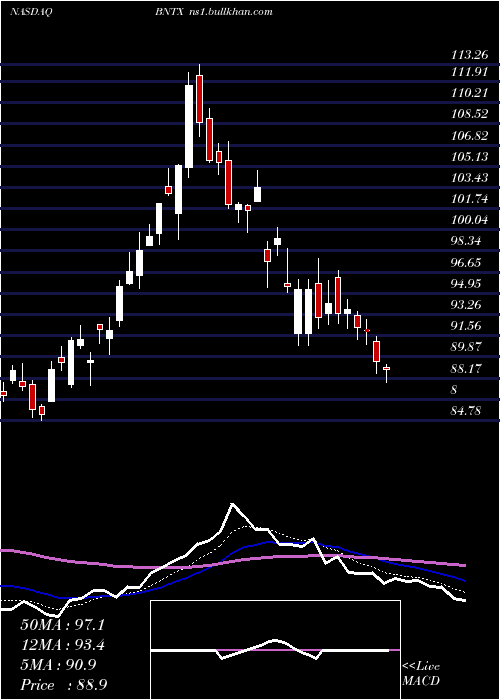The height and width of the screenshot is (700, 500).
Task: Click the 110.21 price axis label
Action: click(469, 93)
